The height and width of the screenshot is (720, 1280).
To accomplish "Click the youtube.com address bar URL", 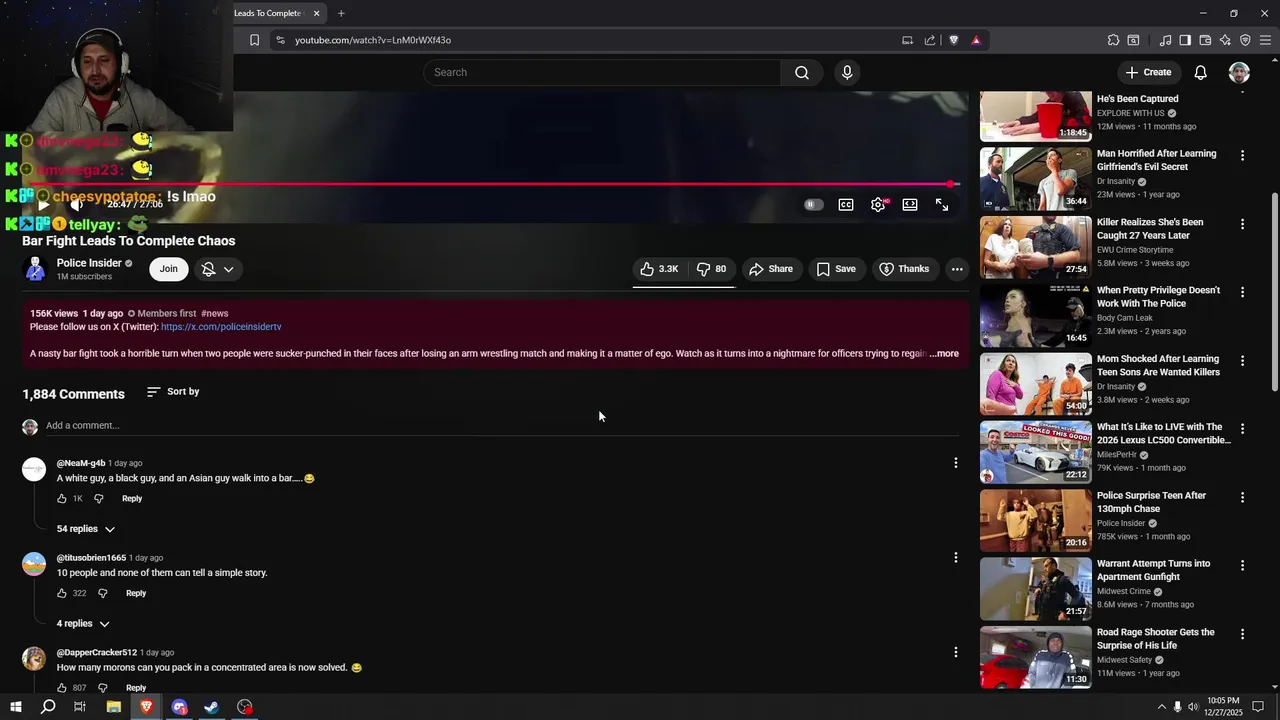I will [373, 40].
